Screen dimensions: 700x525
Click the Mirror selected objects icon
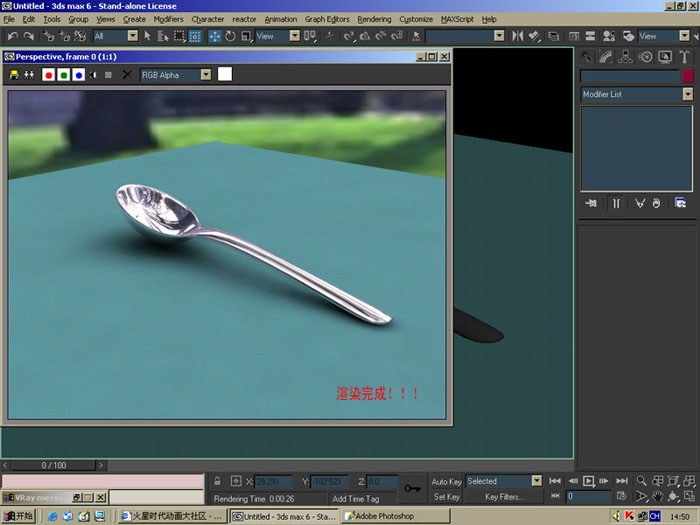pos(517,36)
